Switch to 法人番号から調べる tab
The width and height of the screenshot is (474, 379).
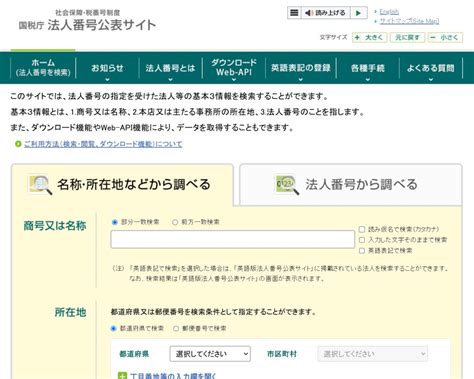351,185
